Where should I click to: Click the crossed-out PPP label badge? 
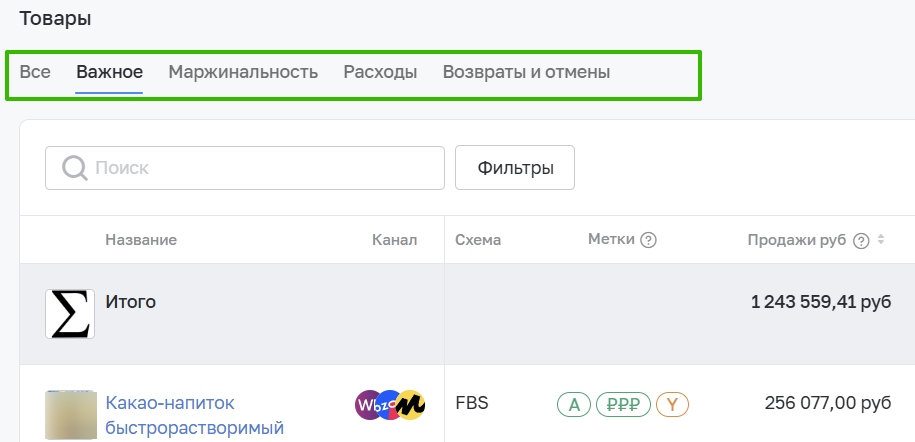[x=623, y=405]
